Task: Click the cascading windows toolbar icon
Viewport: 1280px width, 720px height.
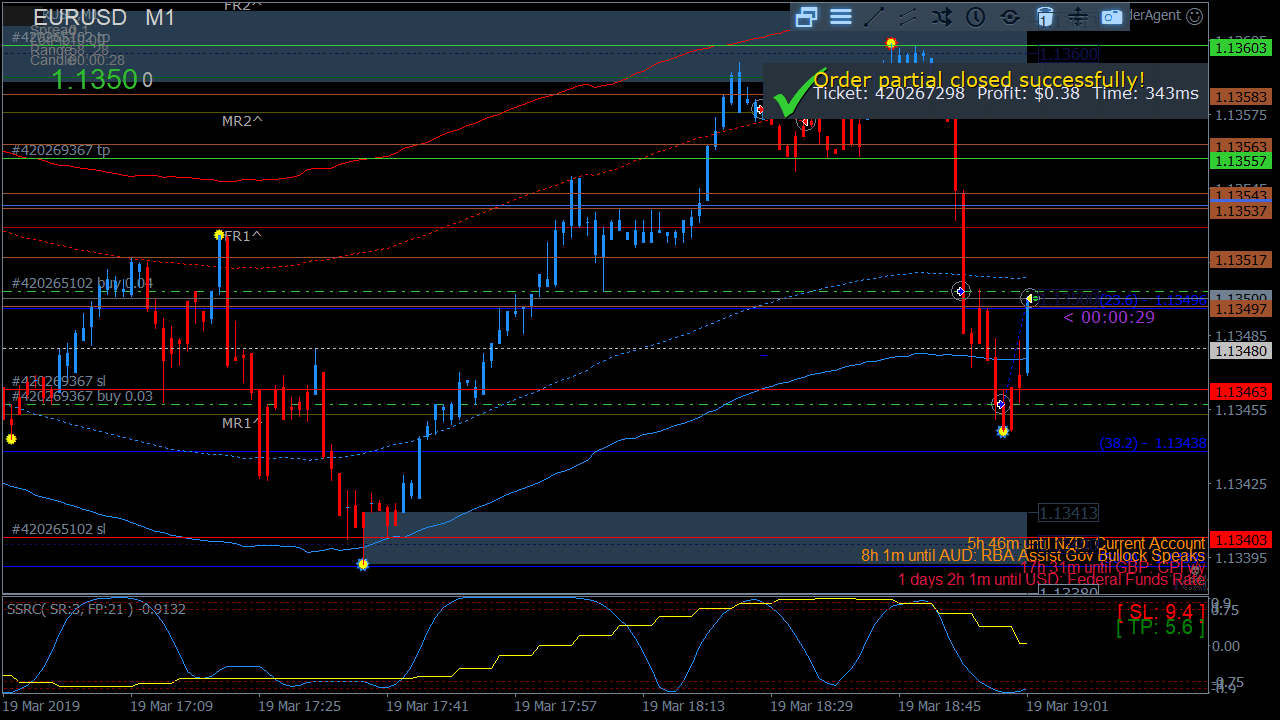Action: point(807,16)
